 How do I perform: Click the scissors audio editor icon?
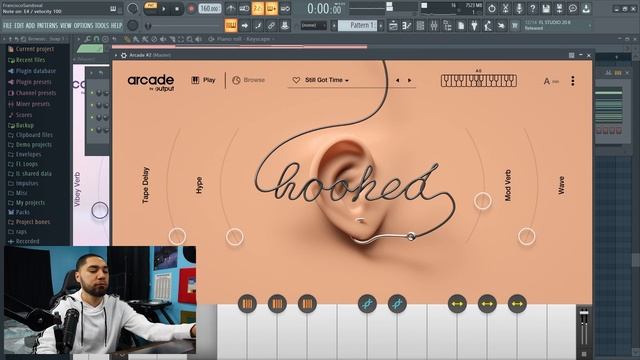coord(505,8)
